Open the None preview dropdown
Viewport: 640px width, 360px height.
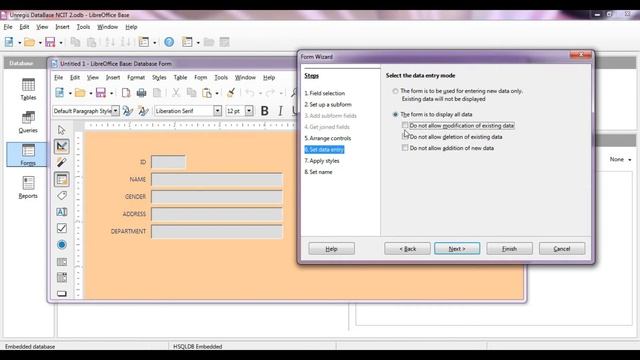[x=620, y=159]
